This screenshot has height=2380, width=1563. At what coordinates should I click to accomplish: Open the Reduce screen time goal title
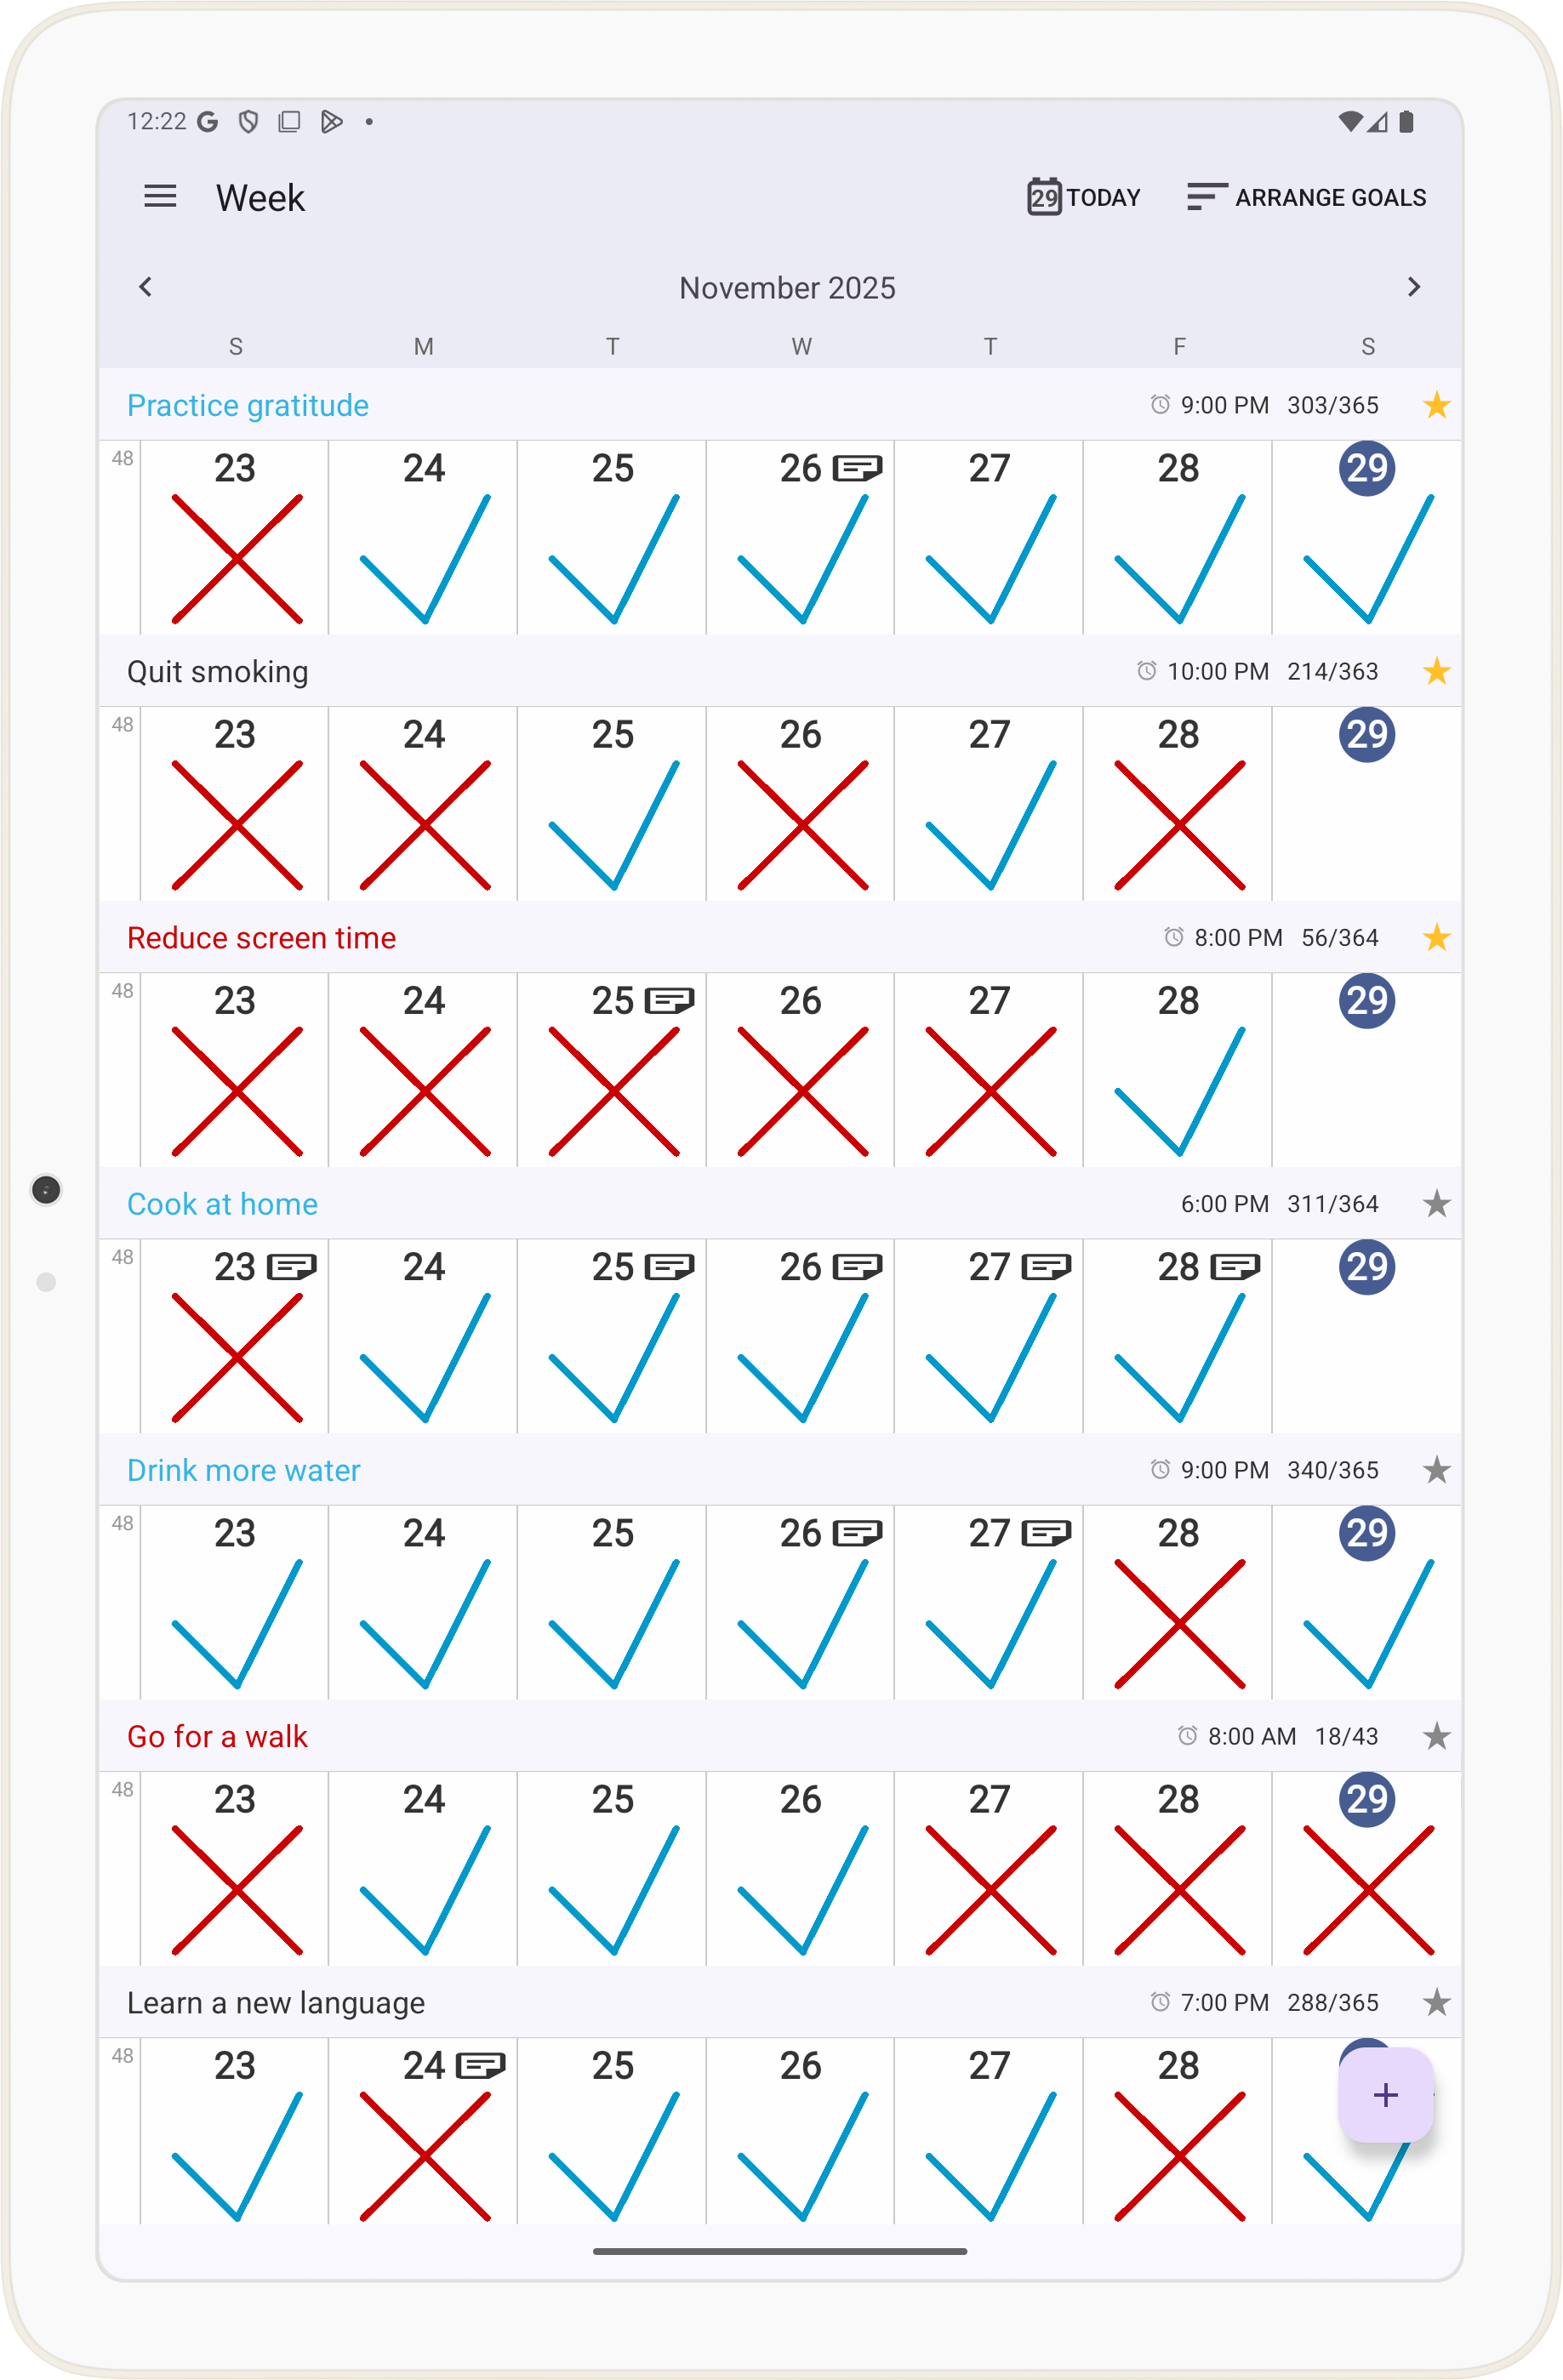point(261,938)
